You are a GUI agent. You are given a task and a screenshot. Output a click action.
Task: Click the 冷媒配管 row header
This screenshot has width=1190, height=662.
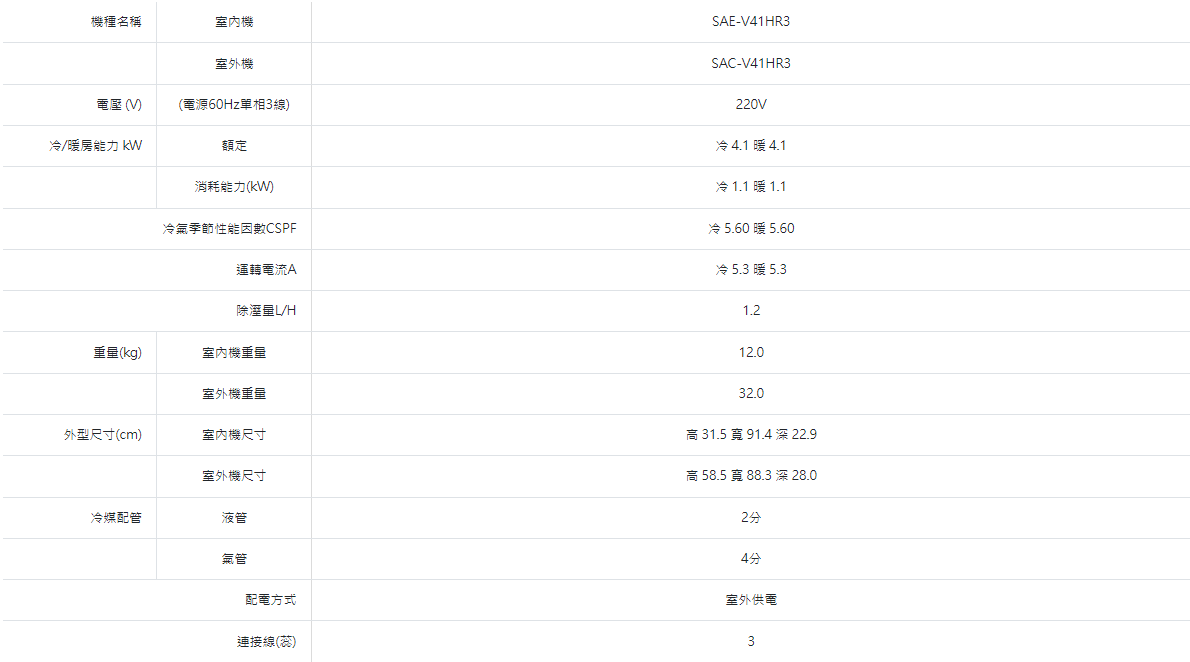(116, 518)
